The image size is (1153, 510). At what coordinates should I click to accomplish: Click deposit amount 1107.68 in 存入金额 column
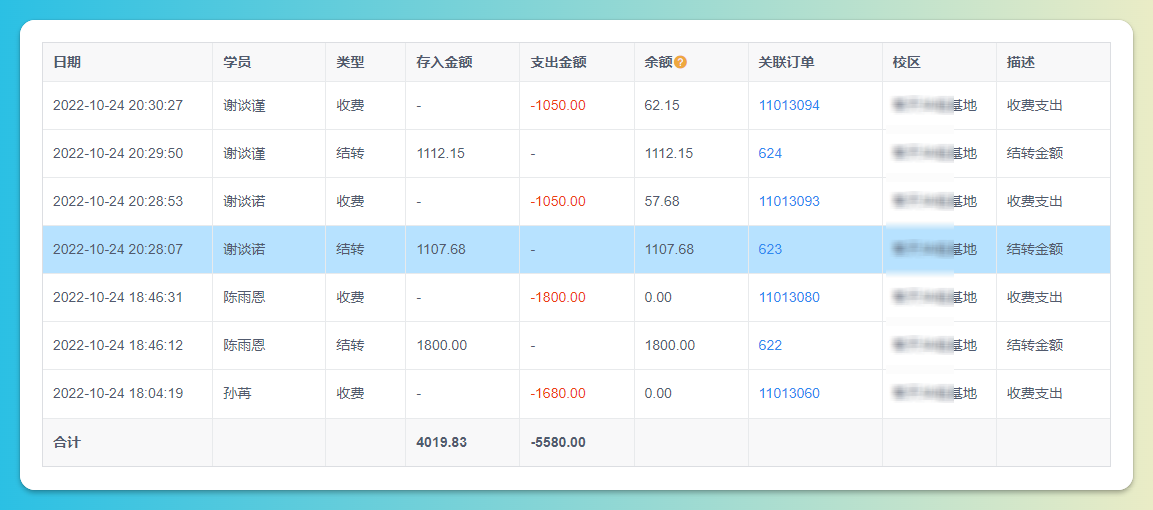pos(440,249)
